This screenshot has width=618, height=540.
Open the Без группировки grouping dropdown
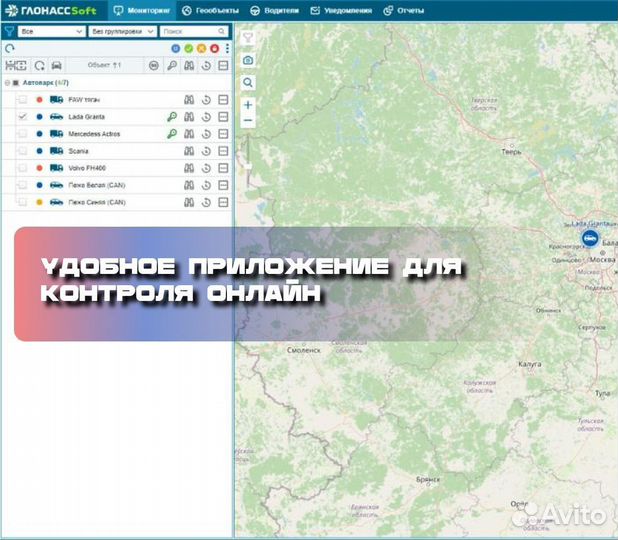pos(123,31)
